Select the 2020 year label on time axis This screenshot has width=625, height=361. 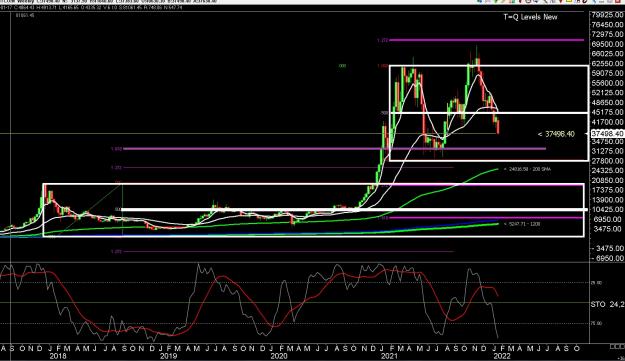point(278,356)
